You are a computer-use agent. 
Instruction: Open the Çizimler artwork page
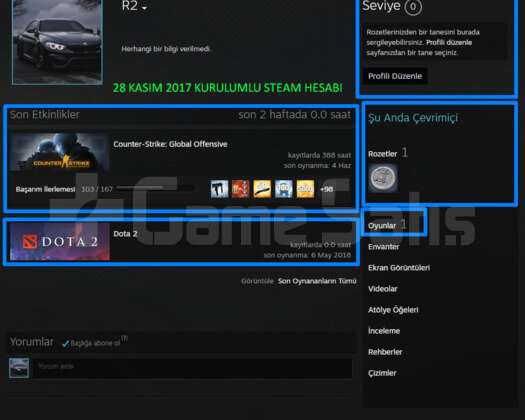coord(382,373)
